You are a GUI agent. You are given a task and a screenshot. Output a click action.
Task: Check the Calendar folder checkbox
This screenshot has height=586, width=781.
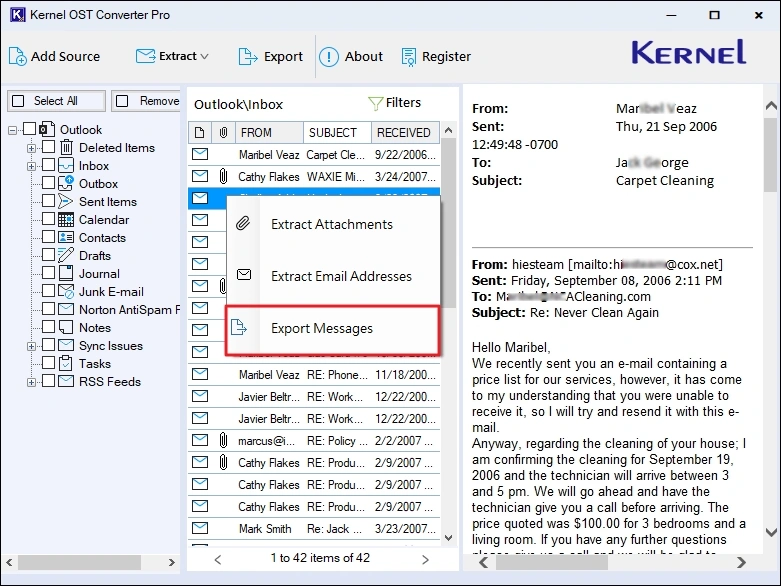tap(48, 219)
